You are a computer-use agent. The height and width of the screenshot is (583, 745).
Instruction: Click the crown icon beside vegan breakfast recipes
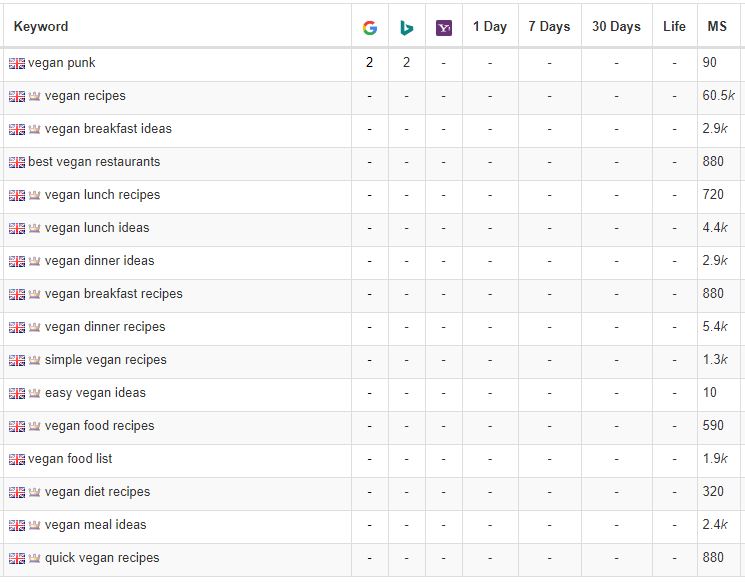pos(34,294)
